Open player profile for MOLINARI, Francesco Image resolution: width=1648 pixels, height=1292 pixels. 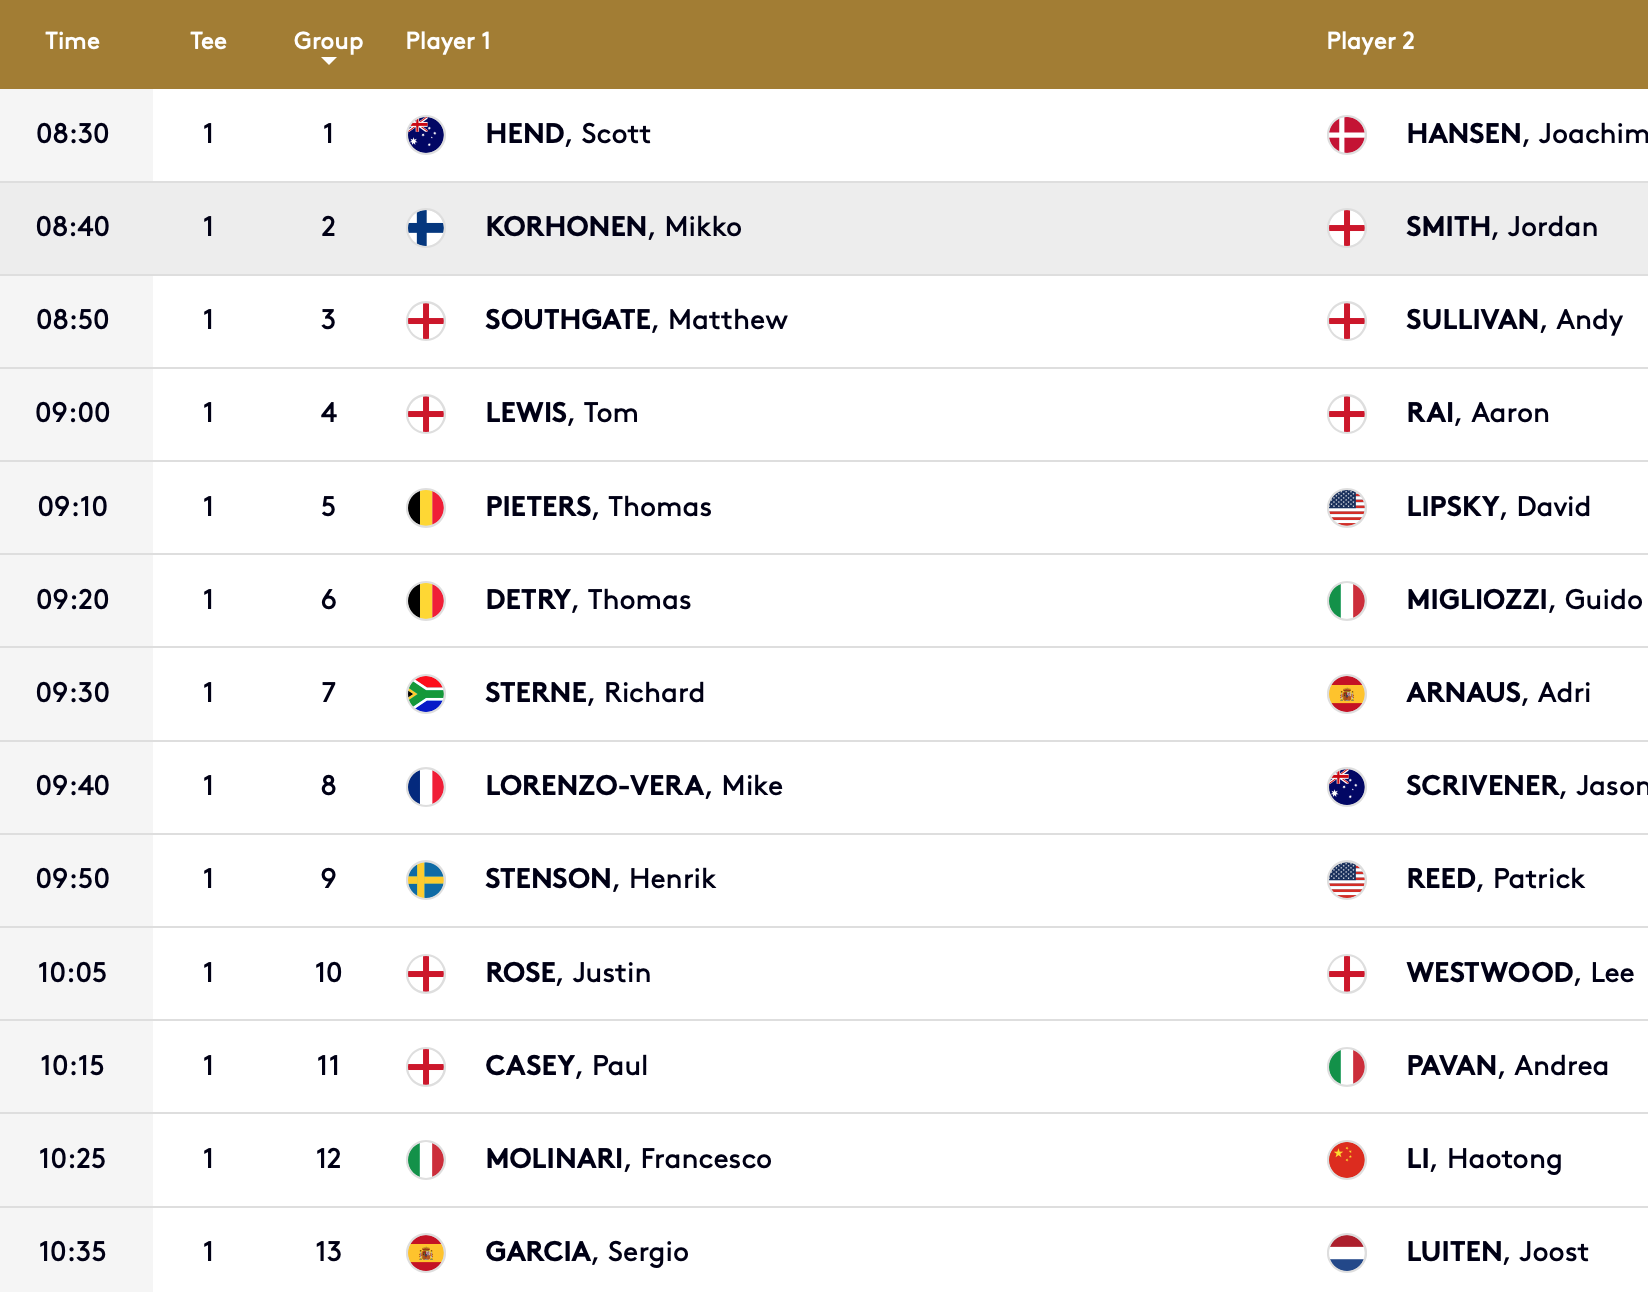click(x=628, y=1158)
